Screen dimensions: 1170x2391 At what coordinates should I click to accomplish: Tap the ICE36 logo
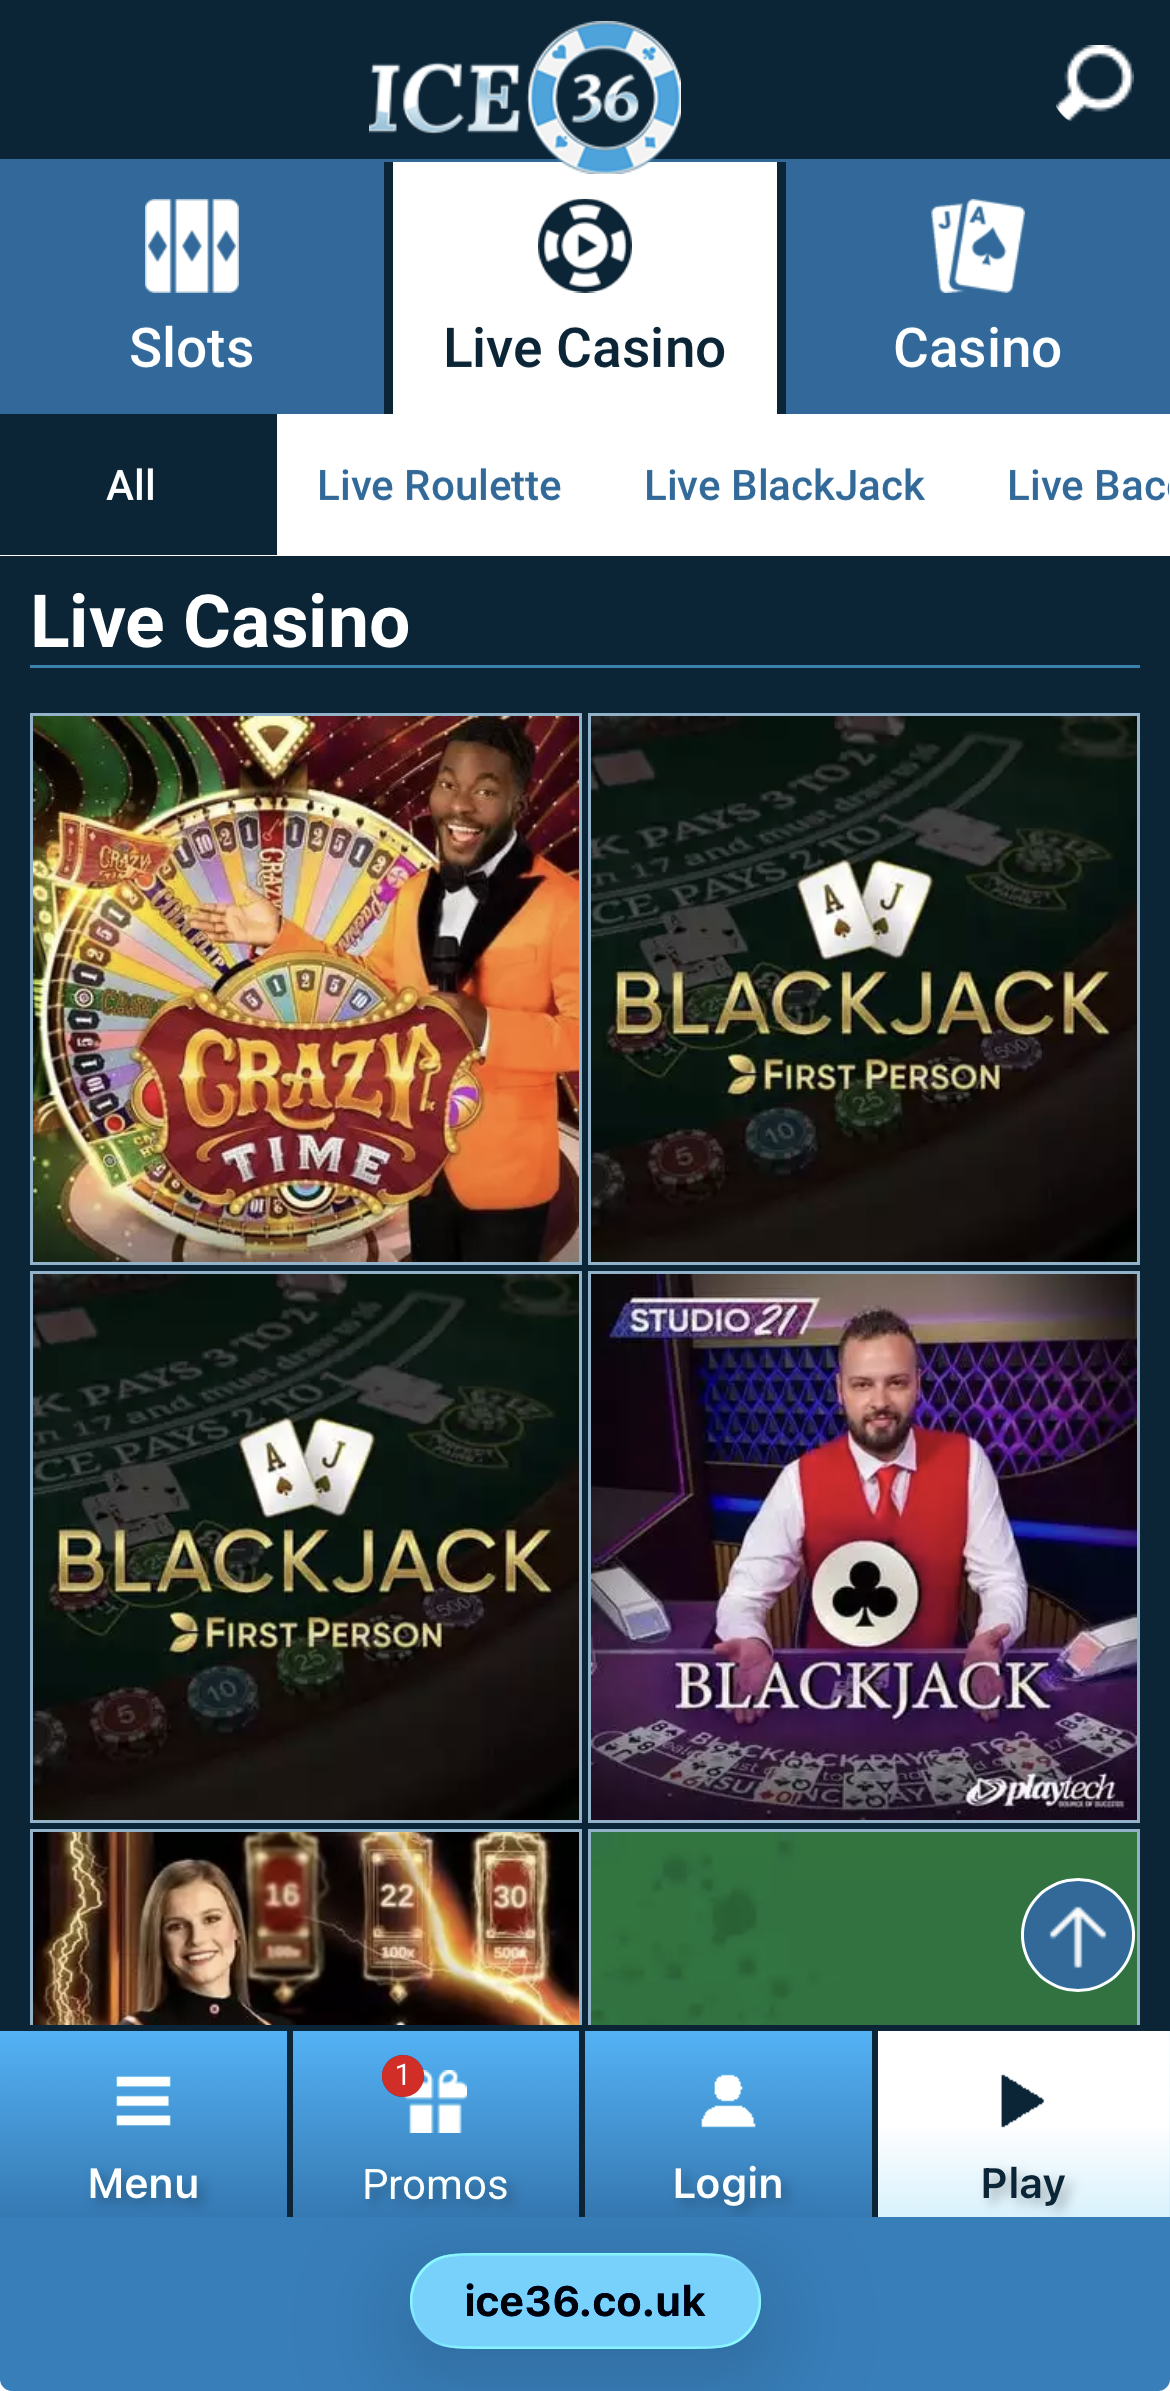click(526, 96)
